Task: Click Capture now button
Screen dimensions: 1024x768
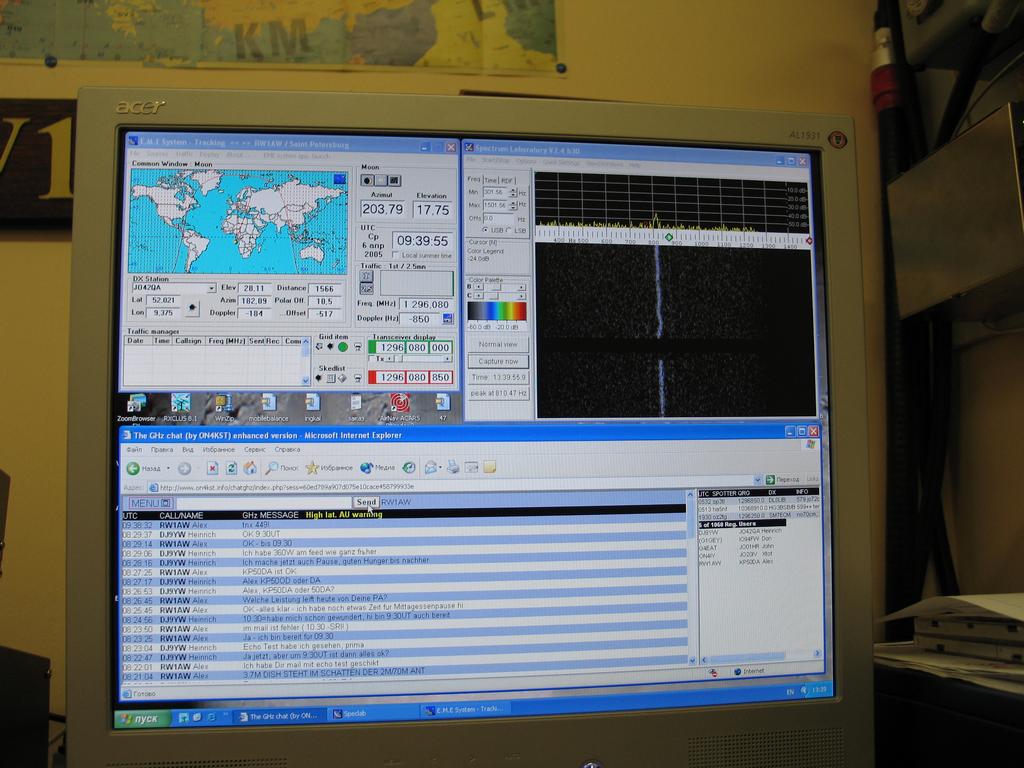Action: (498, 361)
